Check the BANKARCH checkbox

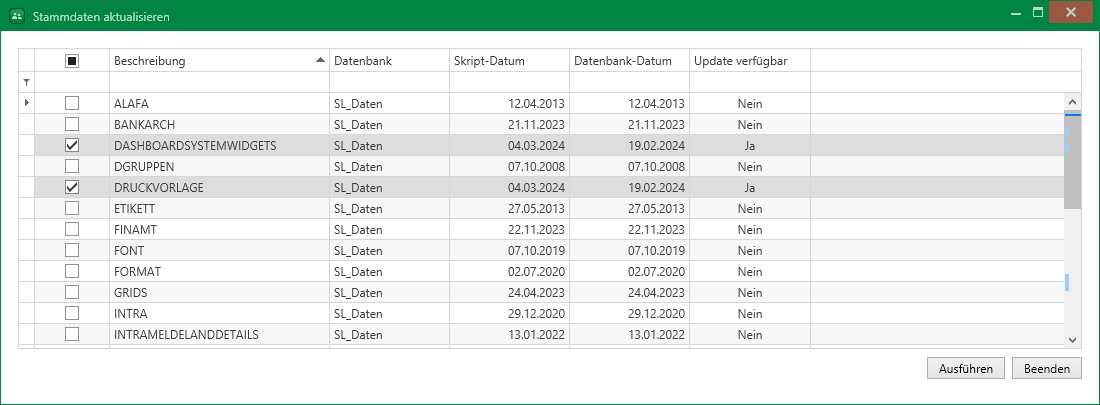click(x=72, y=124)
